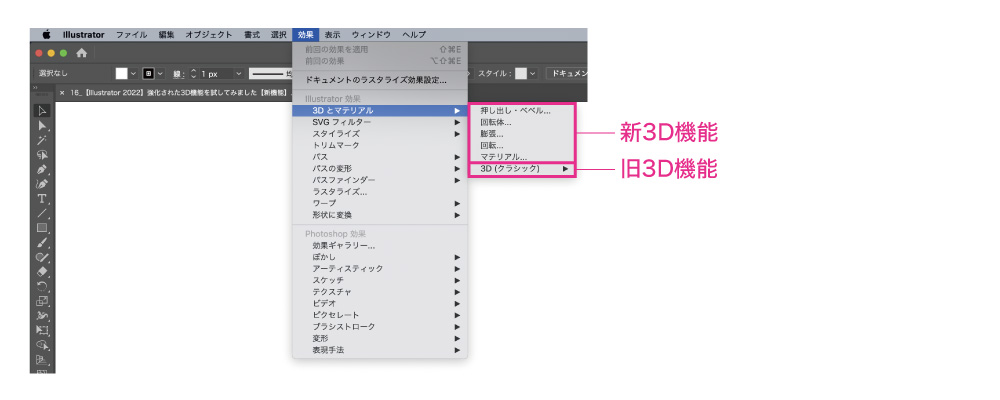Open the ウィンドウ menu

[372, 34]
